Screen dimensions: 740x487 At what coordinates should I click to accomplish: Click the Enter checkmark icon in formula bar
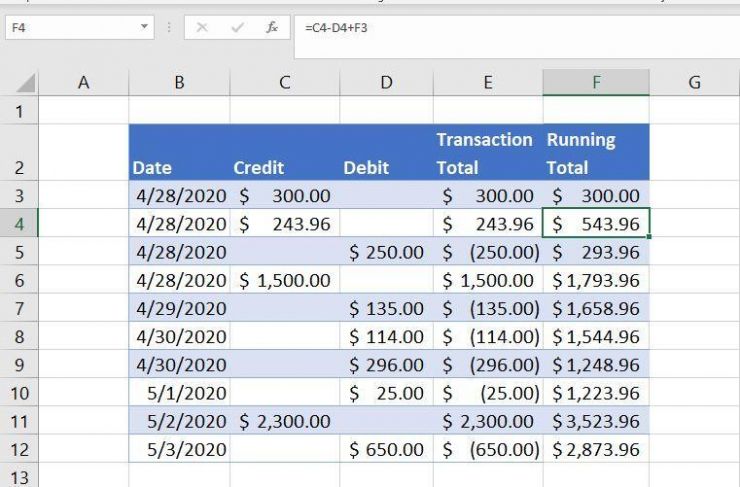point(237,28)
